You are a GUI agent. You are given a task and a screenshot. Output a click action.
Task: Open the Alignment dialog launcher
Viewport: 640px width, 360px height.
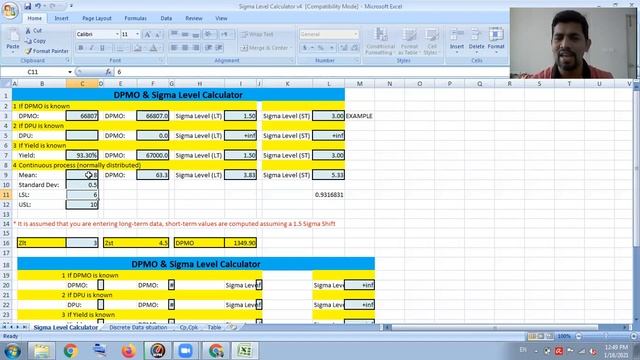coord(292,60)
